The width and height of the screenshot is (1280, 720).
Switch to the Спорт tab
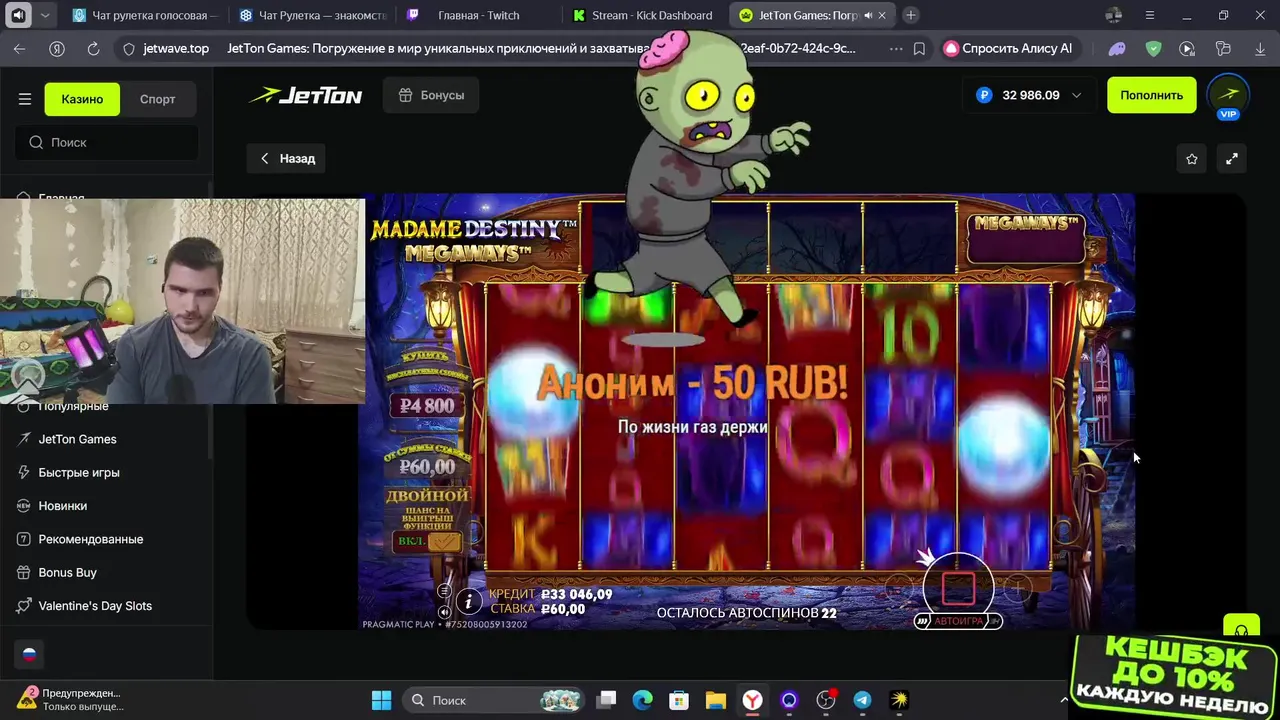[157, 99]
